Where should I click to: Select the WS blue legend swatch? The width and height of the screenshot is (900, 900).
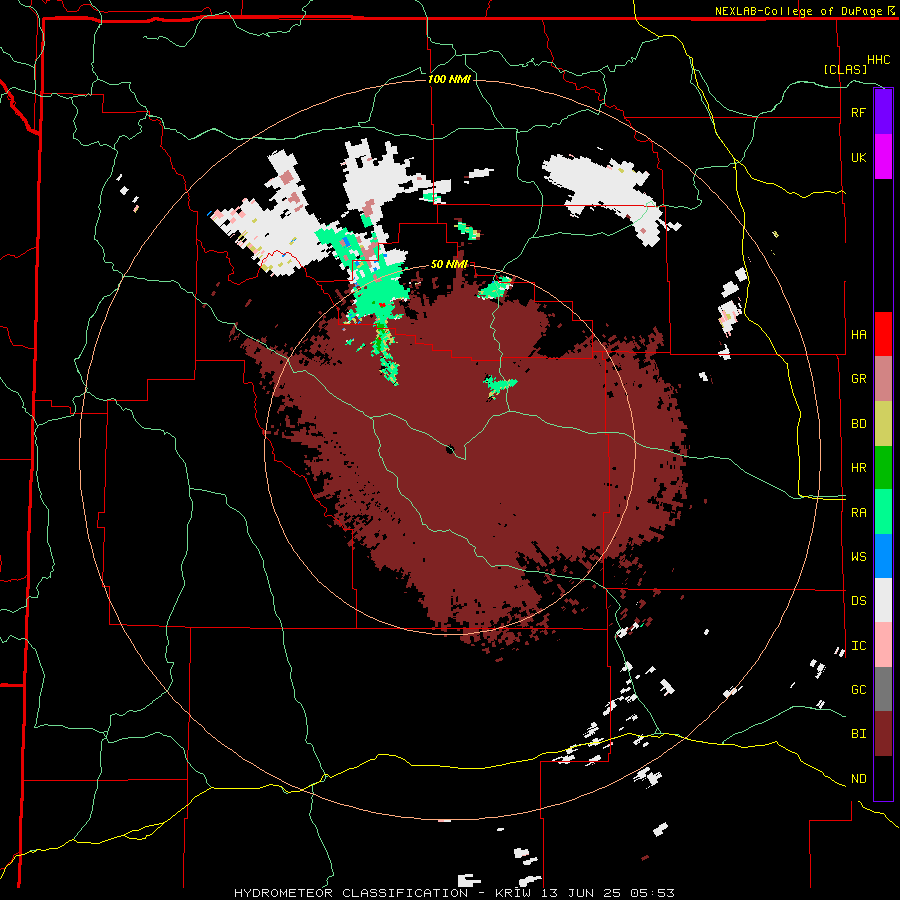[883, 556]
